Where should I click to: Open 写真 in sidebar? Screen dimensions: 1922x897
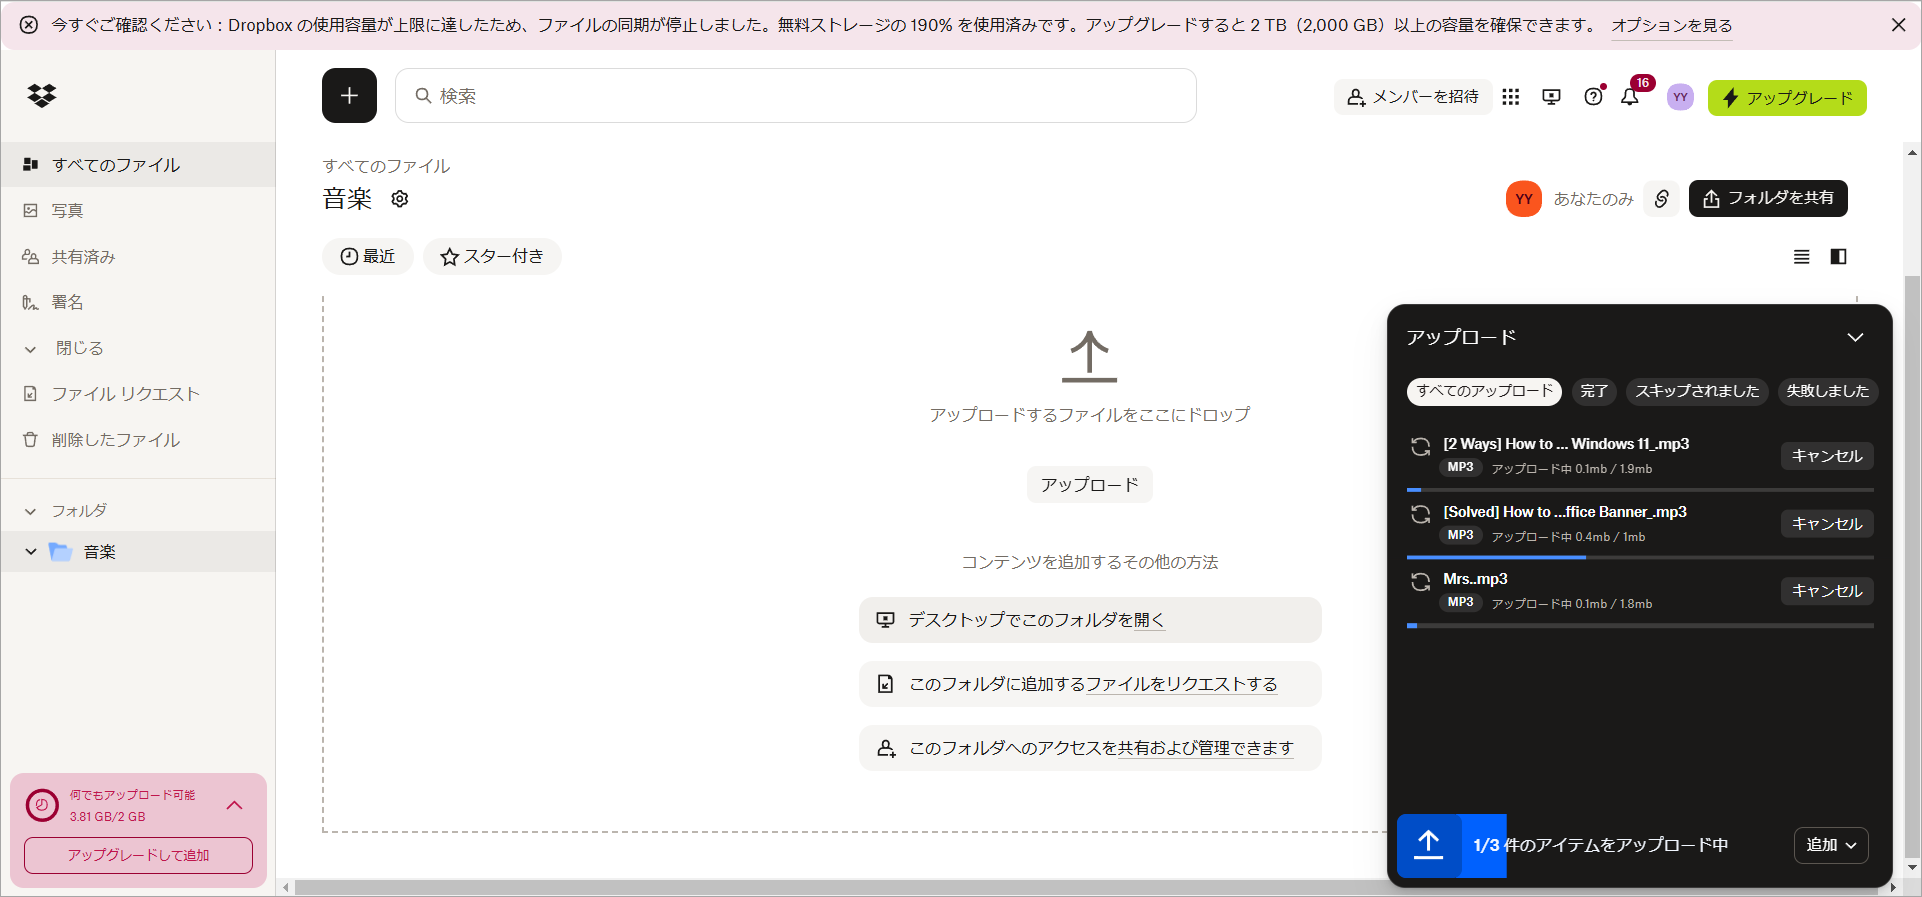click(138, 211)
